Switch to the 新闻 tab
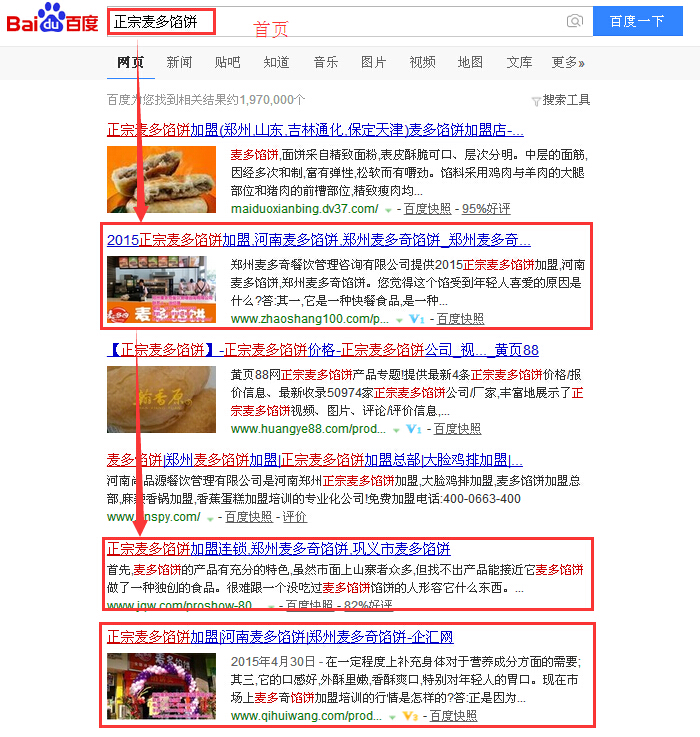The image size is (700, 737). 179,63
